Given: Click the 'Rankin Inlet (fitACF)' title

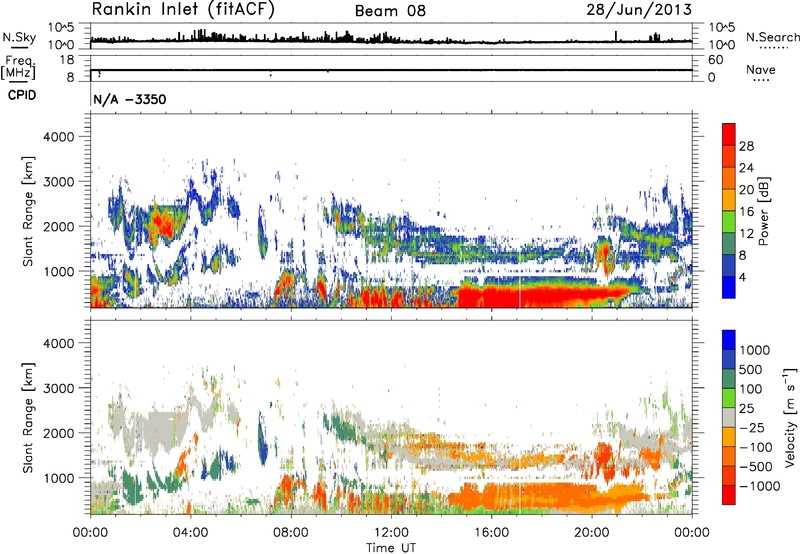Looking at the screenshot, I should (183, 10).
